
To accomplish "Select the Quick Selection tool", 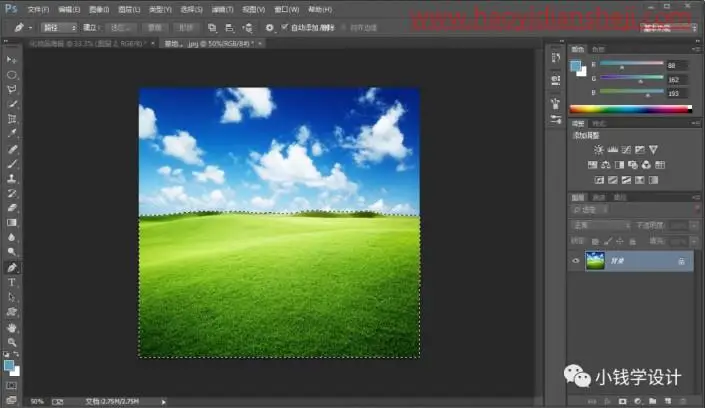I will (11, 104).
